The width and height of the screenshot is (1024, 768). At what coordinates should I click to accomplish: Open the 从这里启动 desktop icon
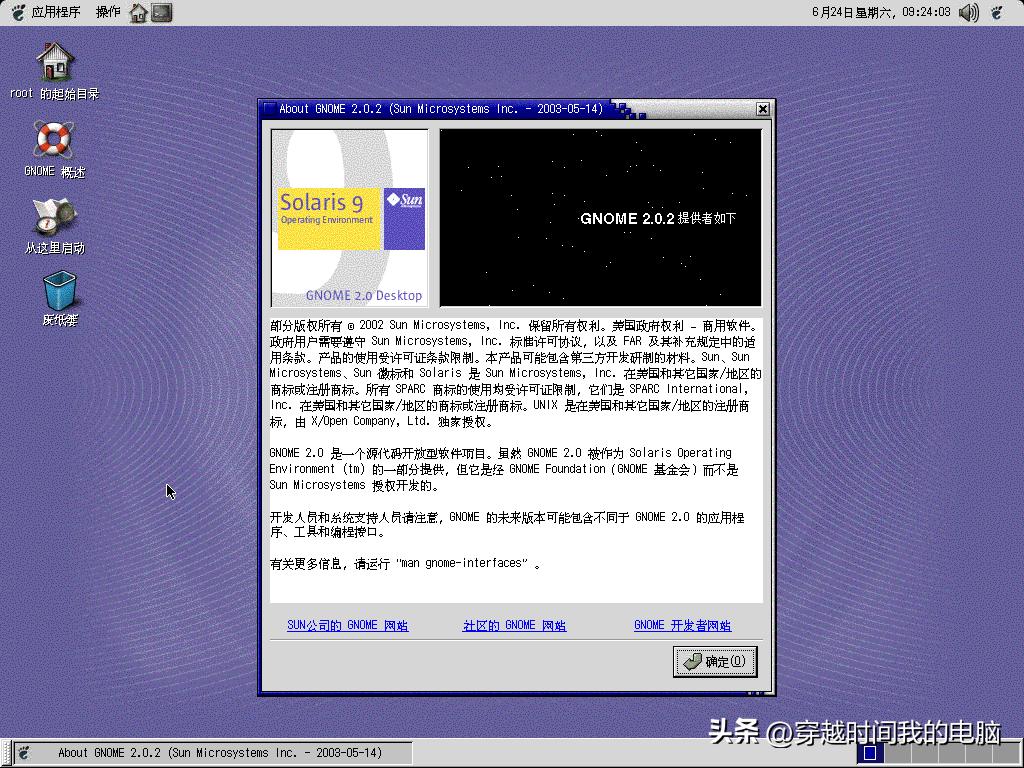click(x=54, y=225)
